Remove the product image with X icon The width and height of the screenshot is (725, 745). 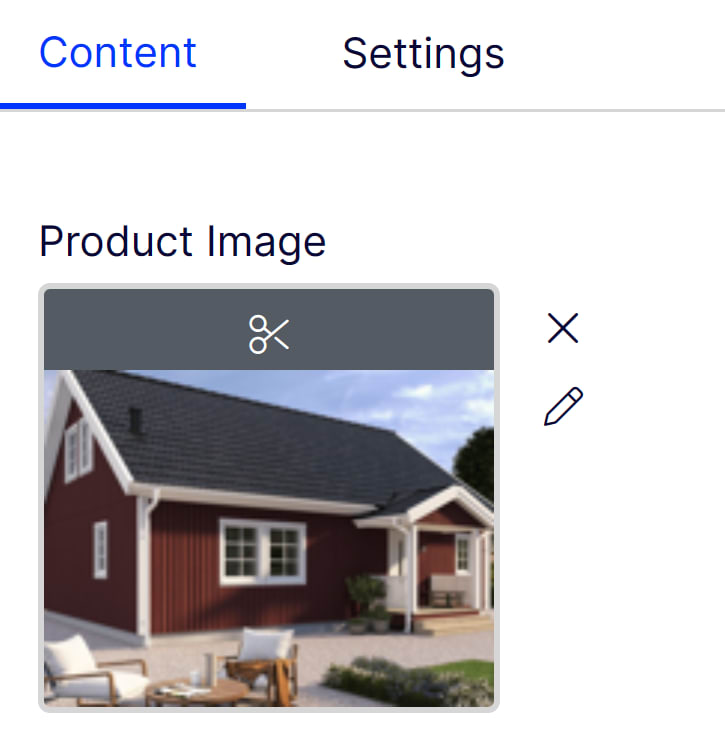point(563,328)
